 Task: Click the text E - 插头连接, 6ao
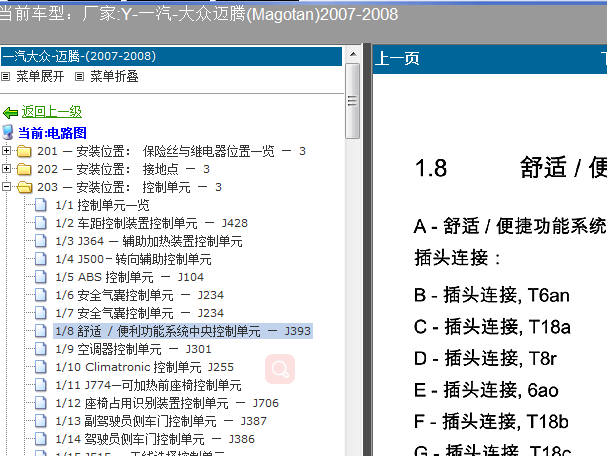[486, 390]
